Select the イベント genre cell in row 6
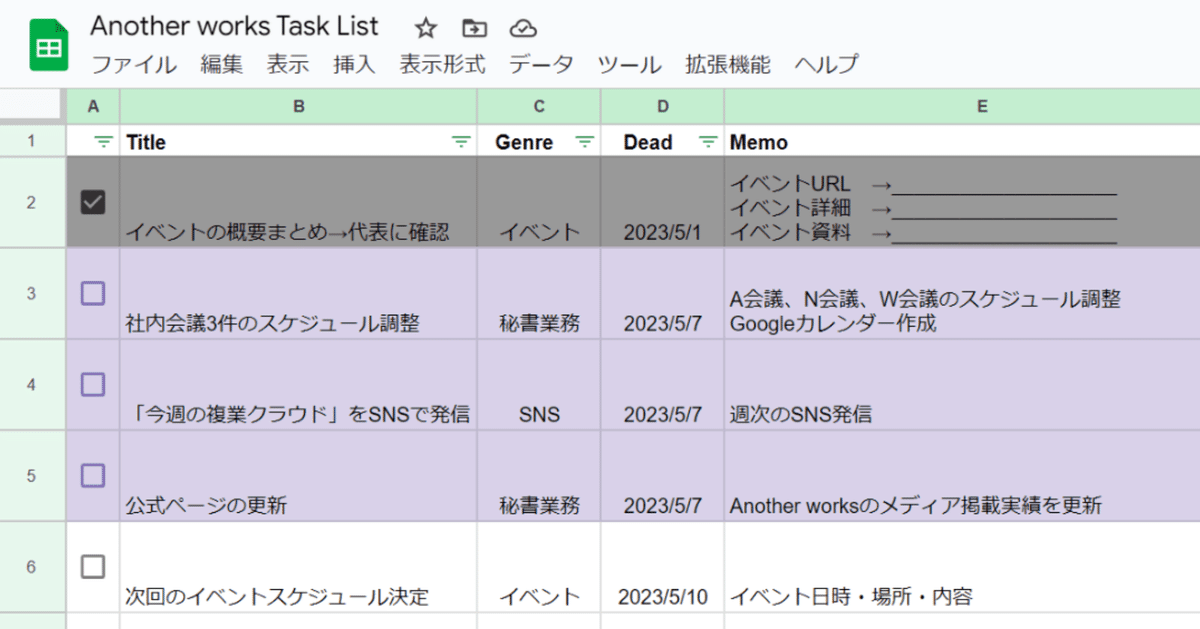 click(539, 567)
